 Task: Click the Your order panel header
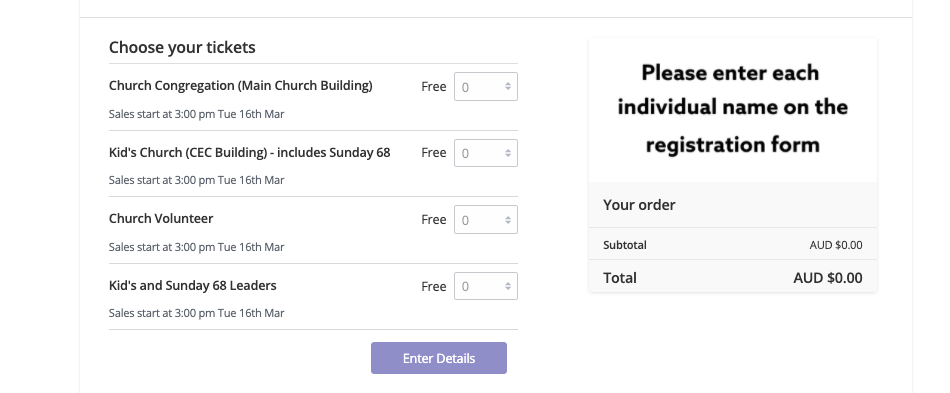click(732, 205)
